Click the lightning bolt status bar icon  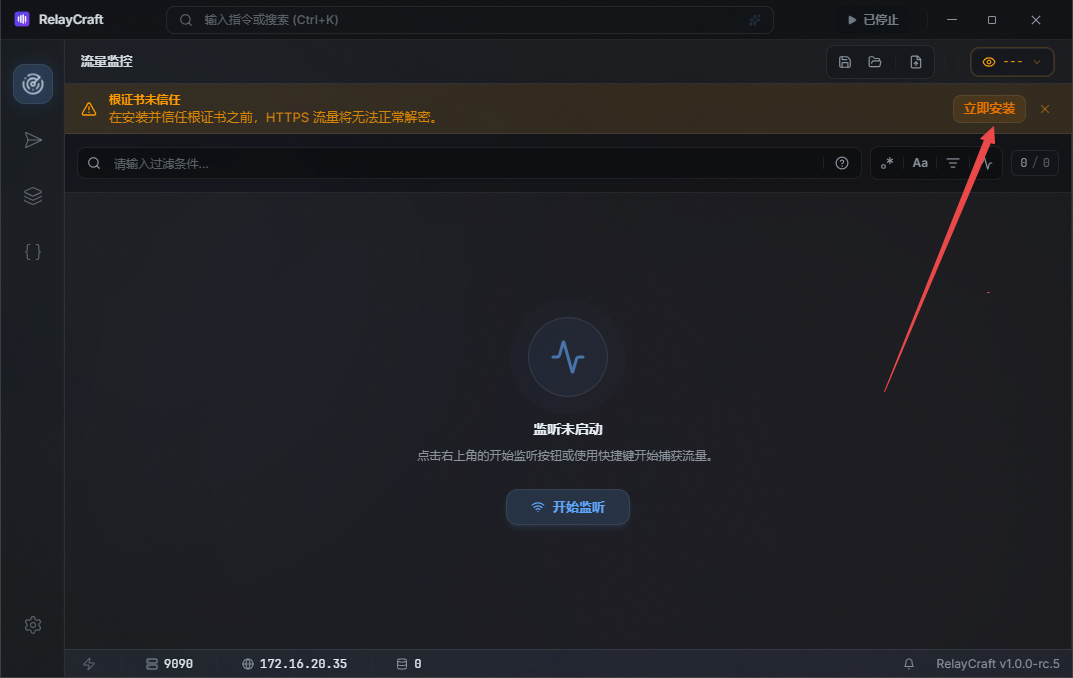pyautogui.click(x=89, y=664)
